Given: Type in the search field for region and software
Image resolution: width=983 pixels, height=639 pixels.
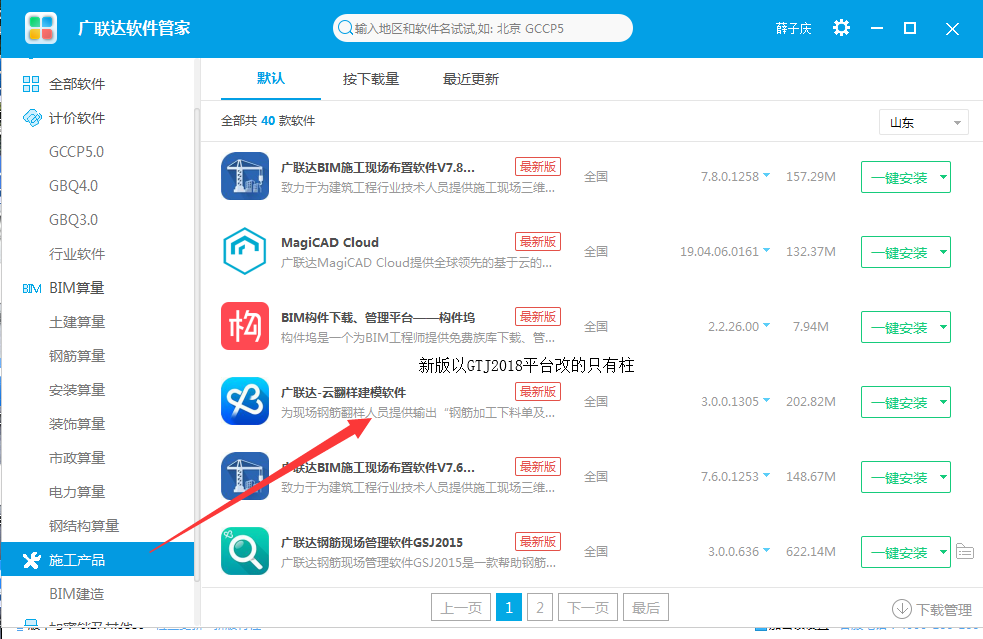Looking at the screenshot, I should coord(483,28).
